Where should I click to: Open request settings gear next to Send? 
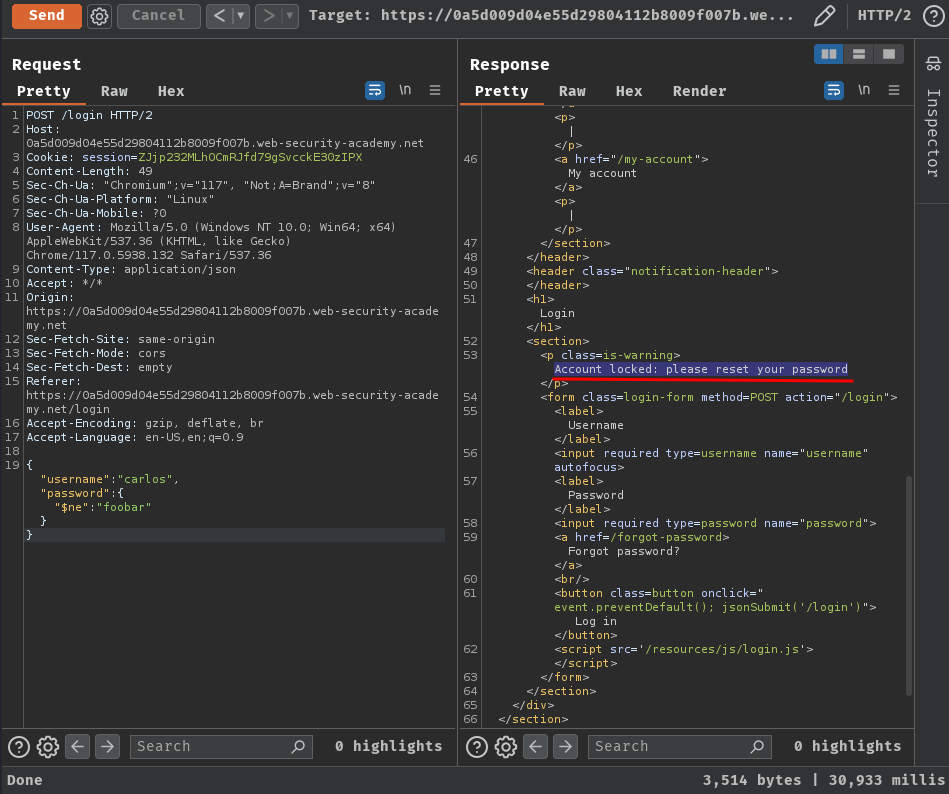pos(99,16)
